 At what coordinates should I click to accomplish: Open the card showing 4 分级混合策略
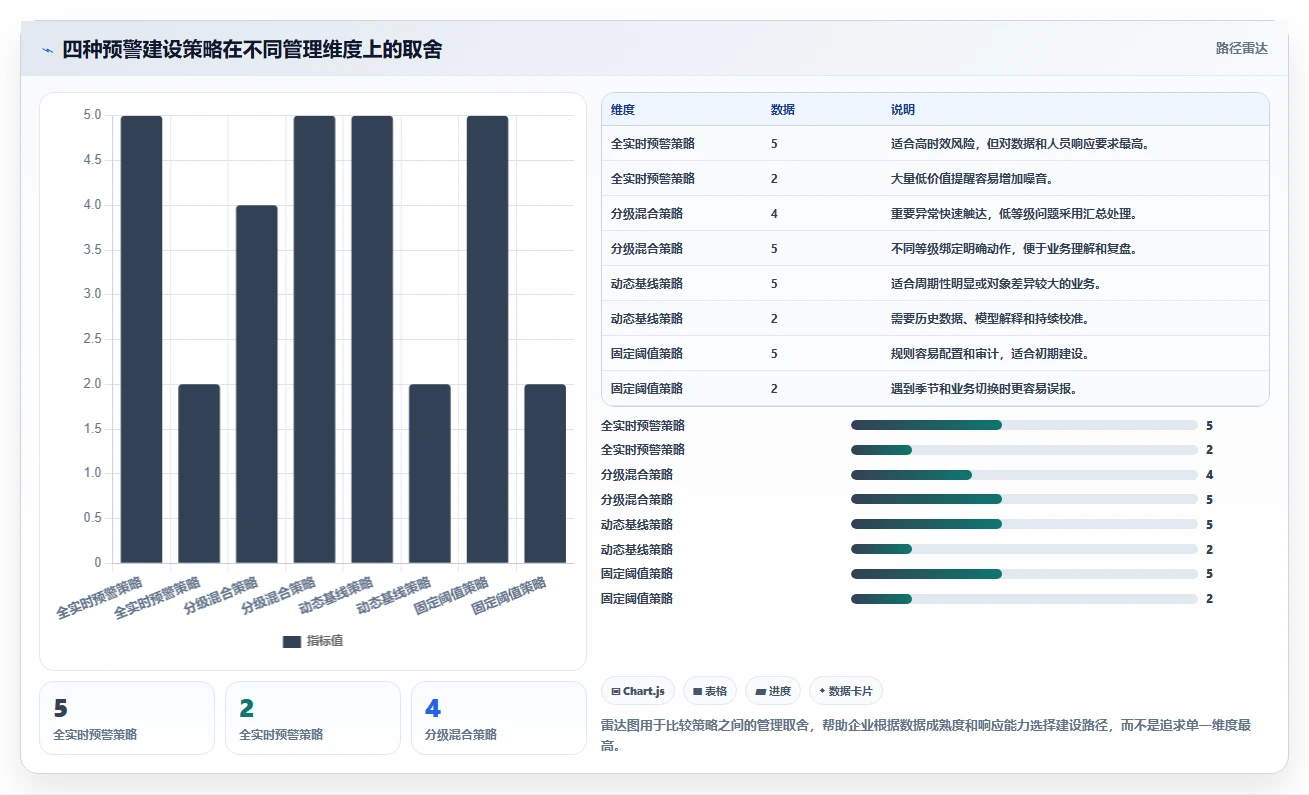[499, 718]
